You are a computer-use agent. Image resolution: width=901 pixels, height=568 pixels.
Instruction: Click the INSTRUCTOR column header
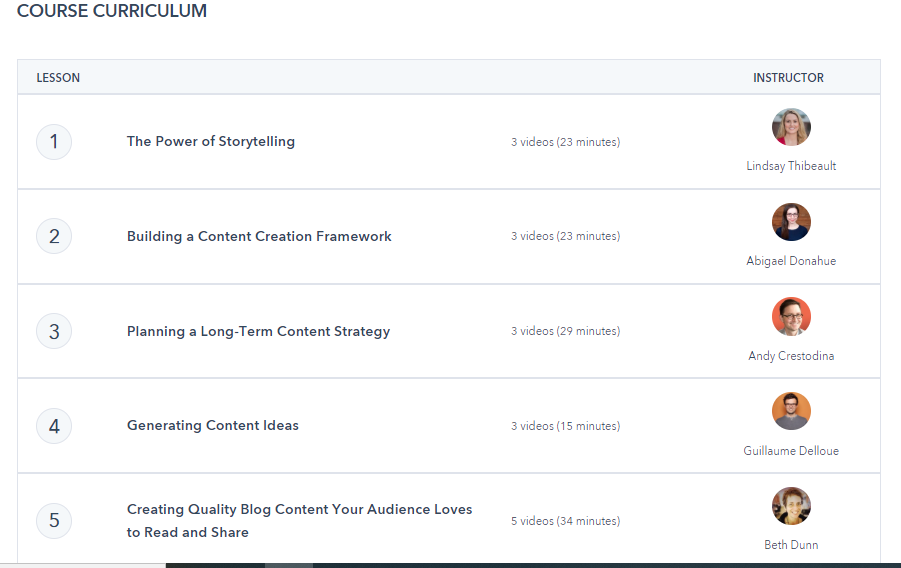(788, 78)
